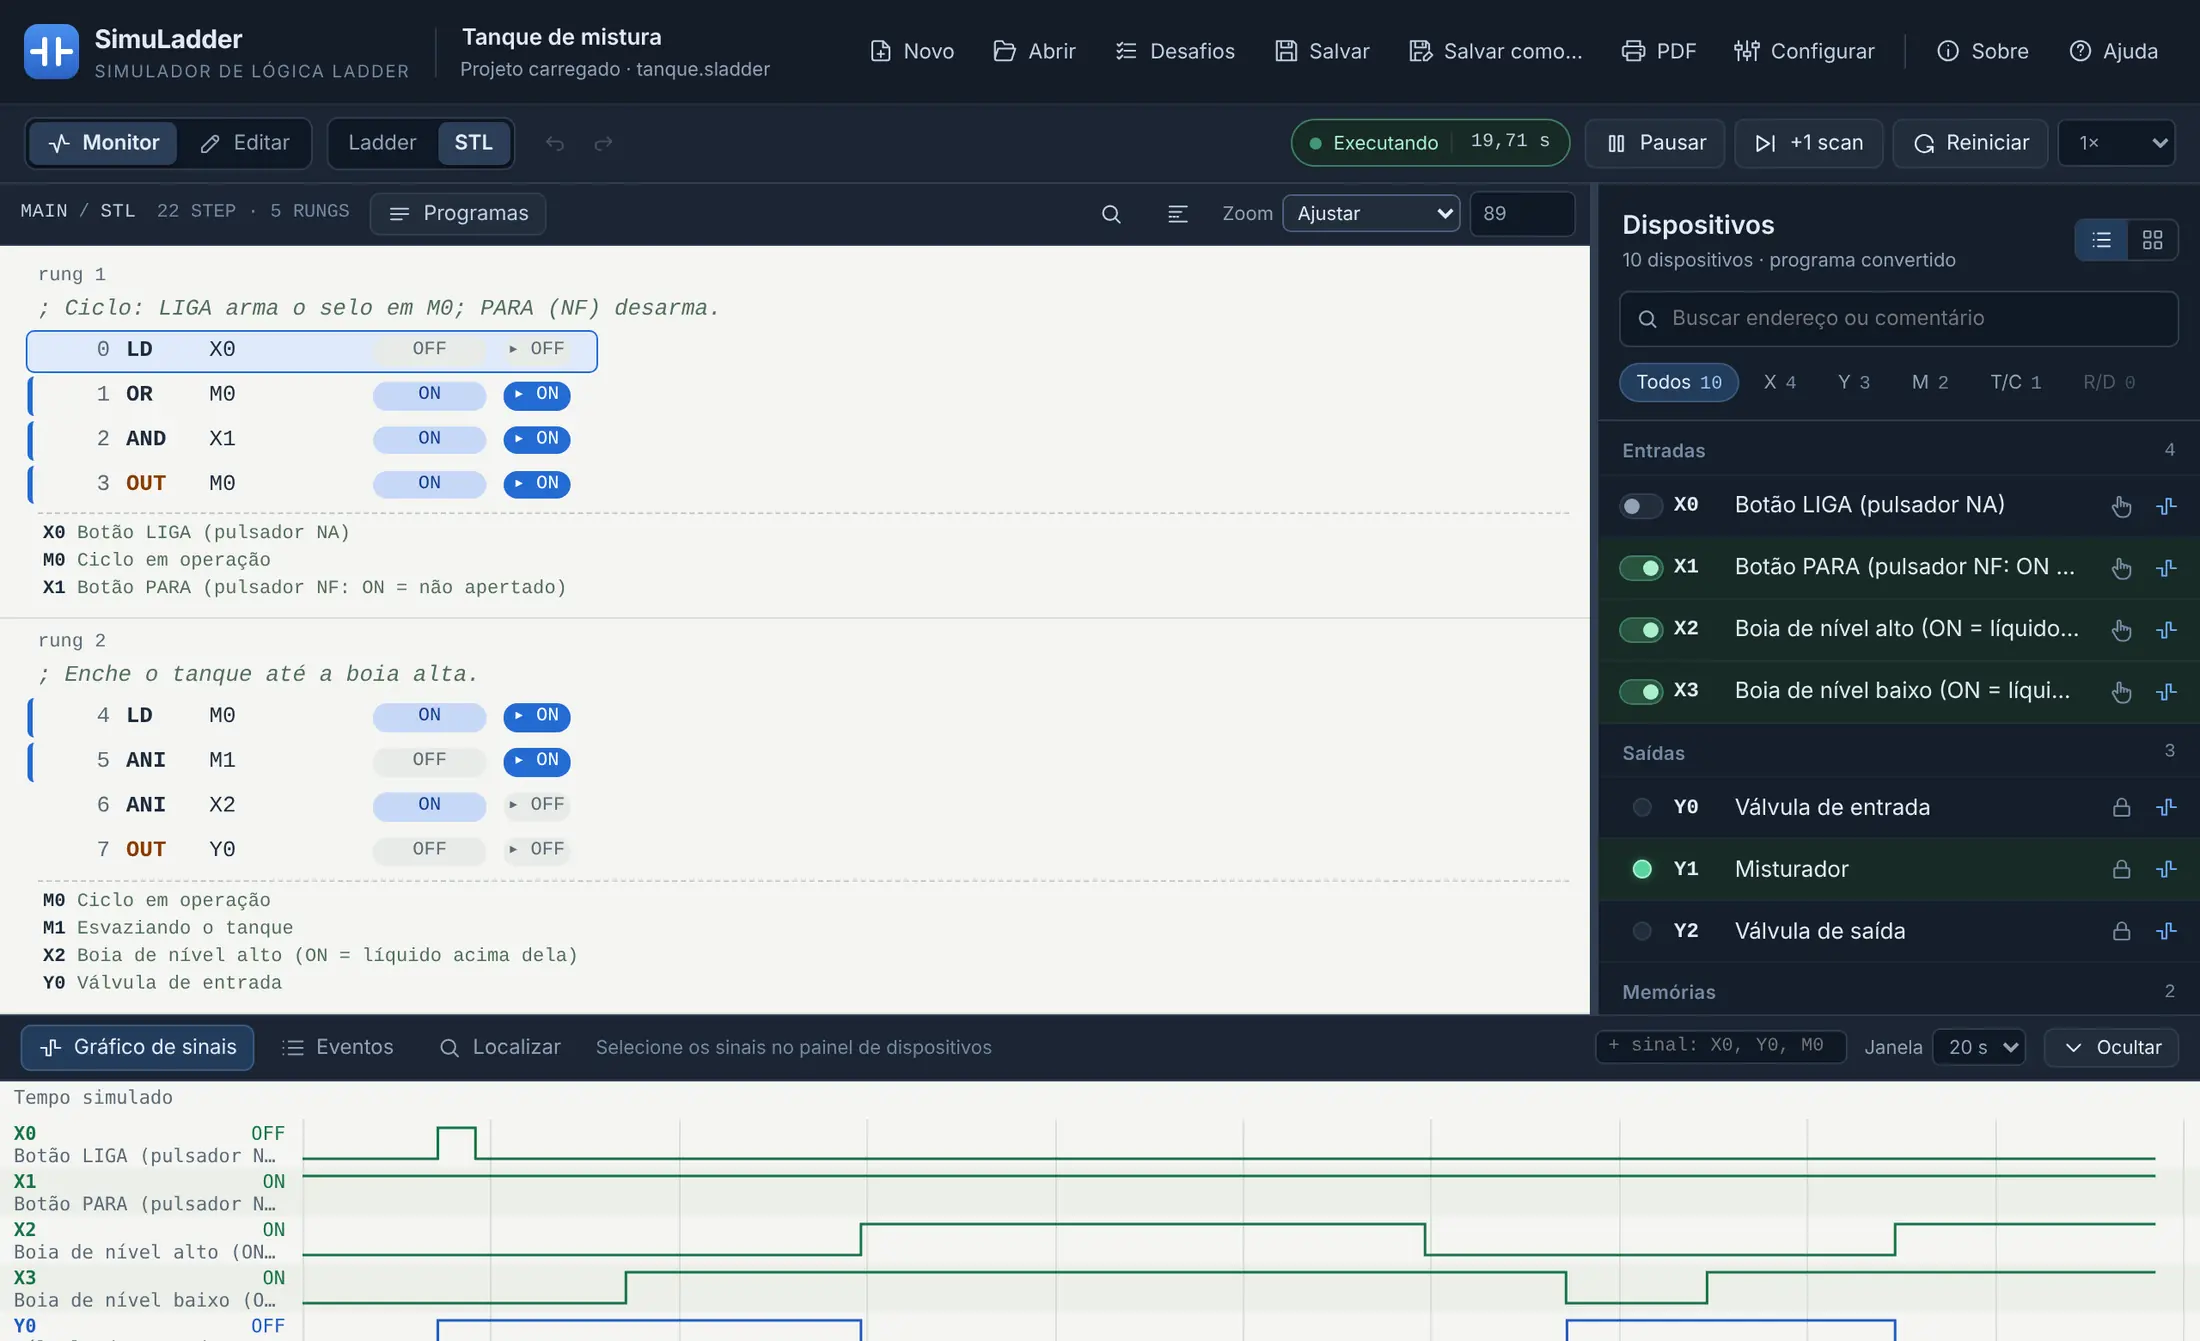
Task: Click the Reiniciar button
Action: pos(1970,144)
